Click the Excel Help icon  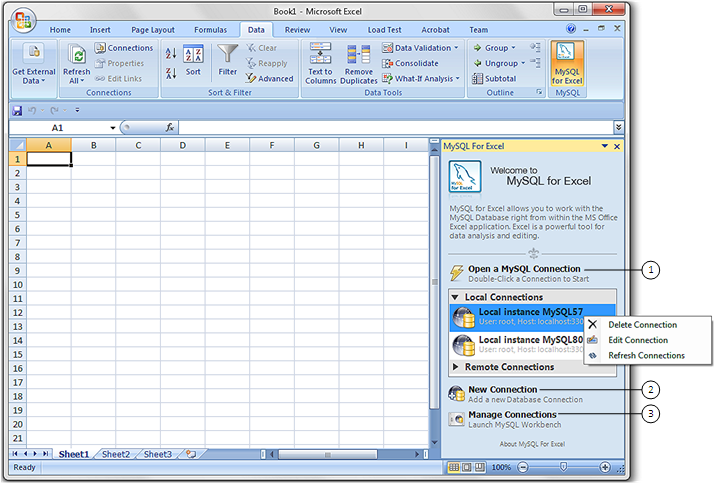click(x=570, y=29)
